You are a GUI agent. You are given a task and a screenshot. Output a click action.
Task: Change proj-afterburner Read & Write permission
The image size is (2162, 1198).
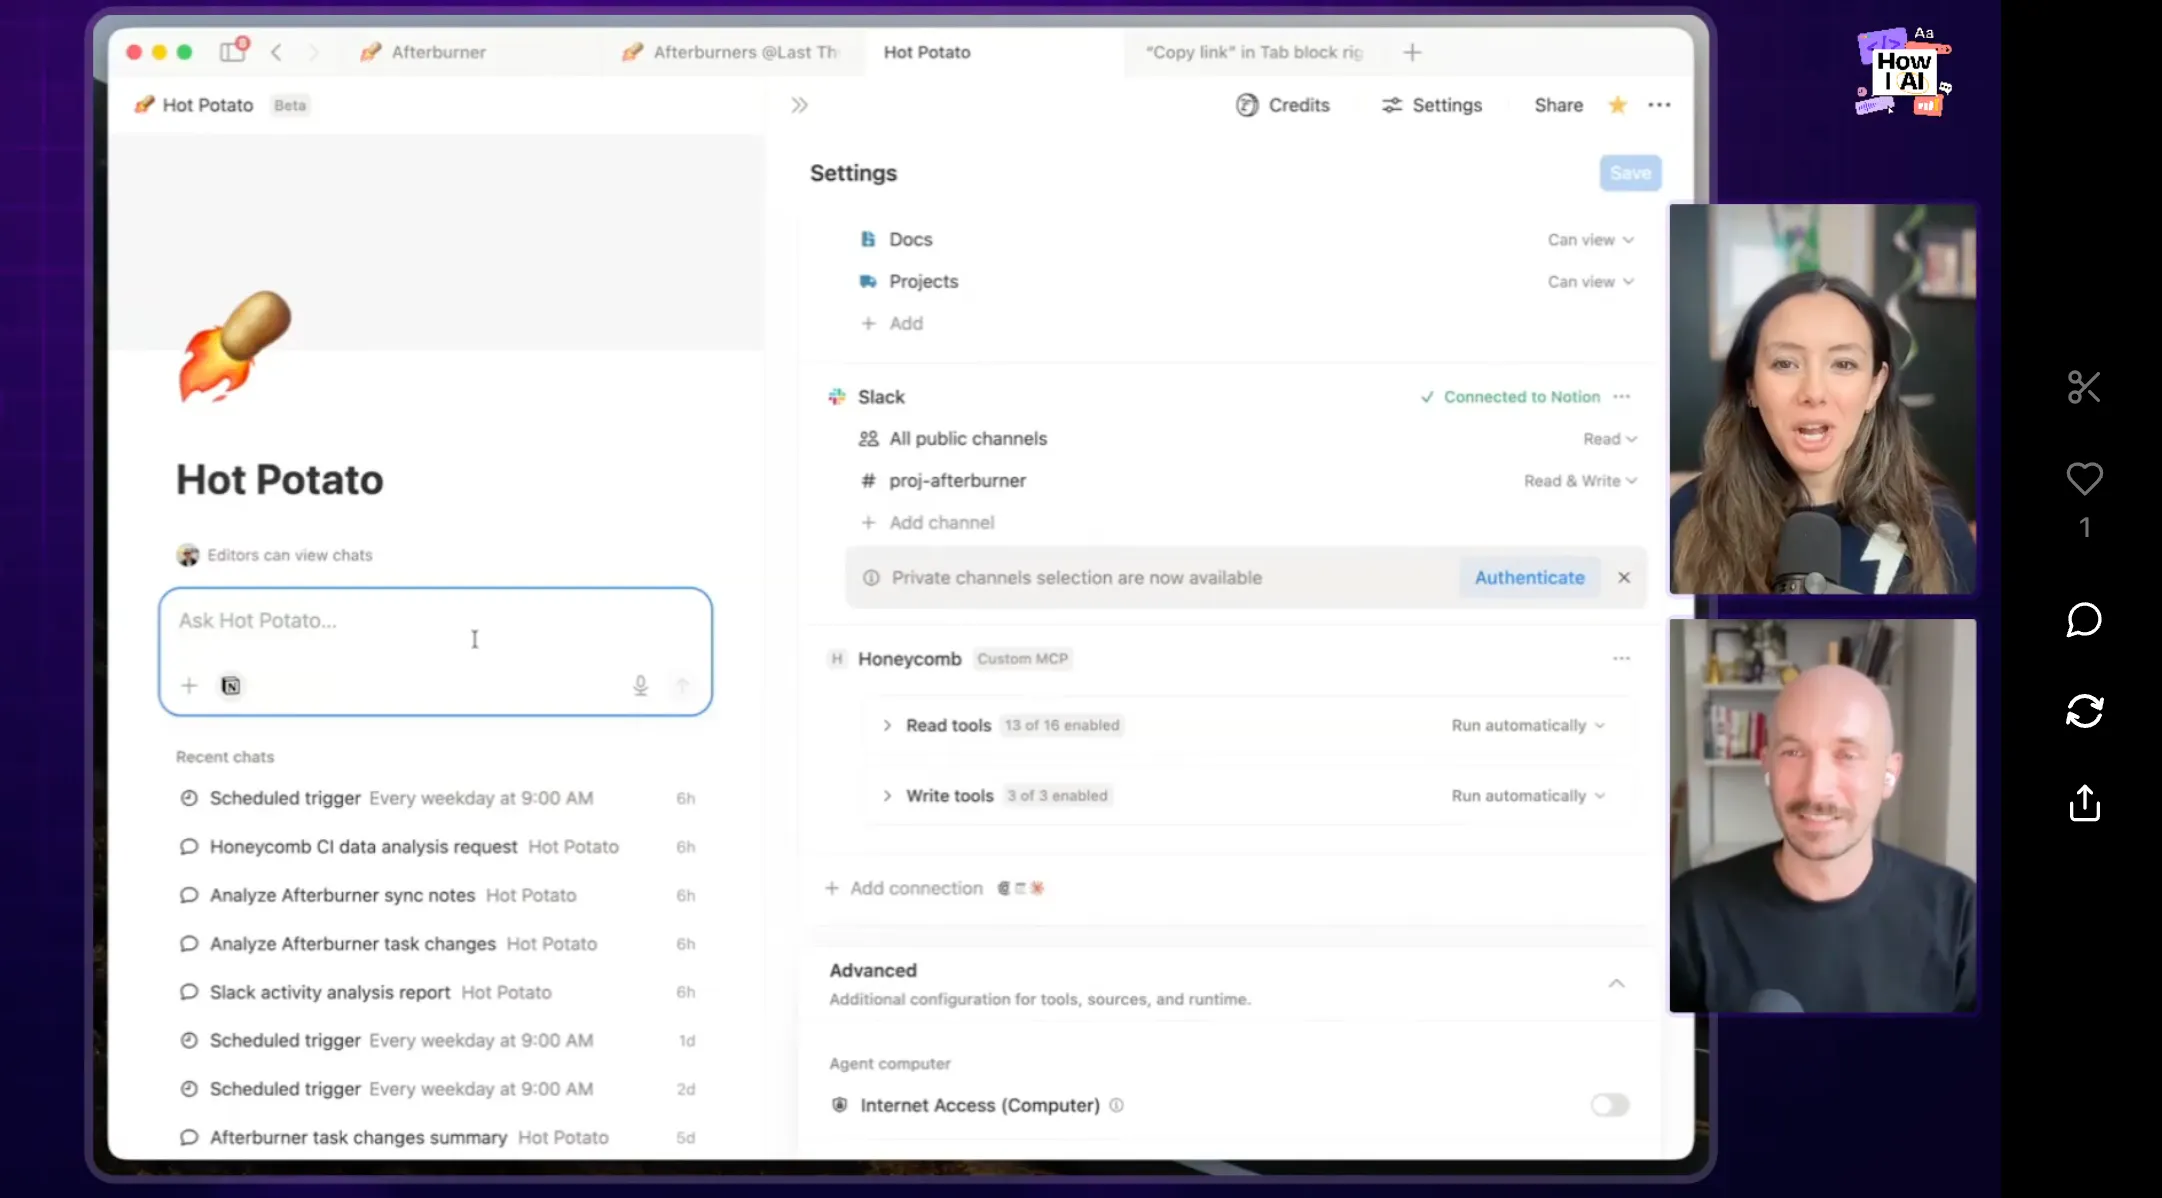tap(1581, 481)
